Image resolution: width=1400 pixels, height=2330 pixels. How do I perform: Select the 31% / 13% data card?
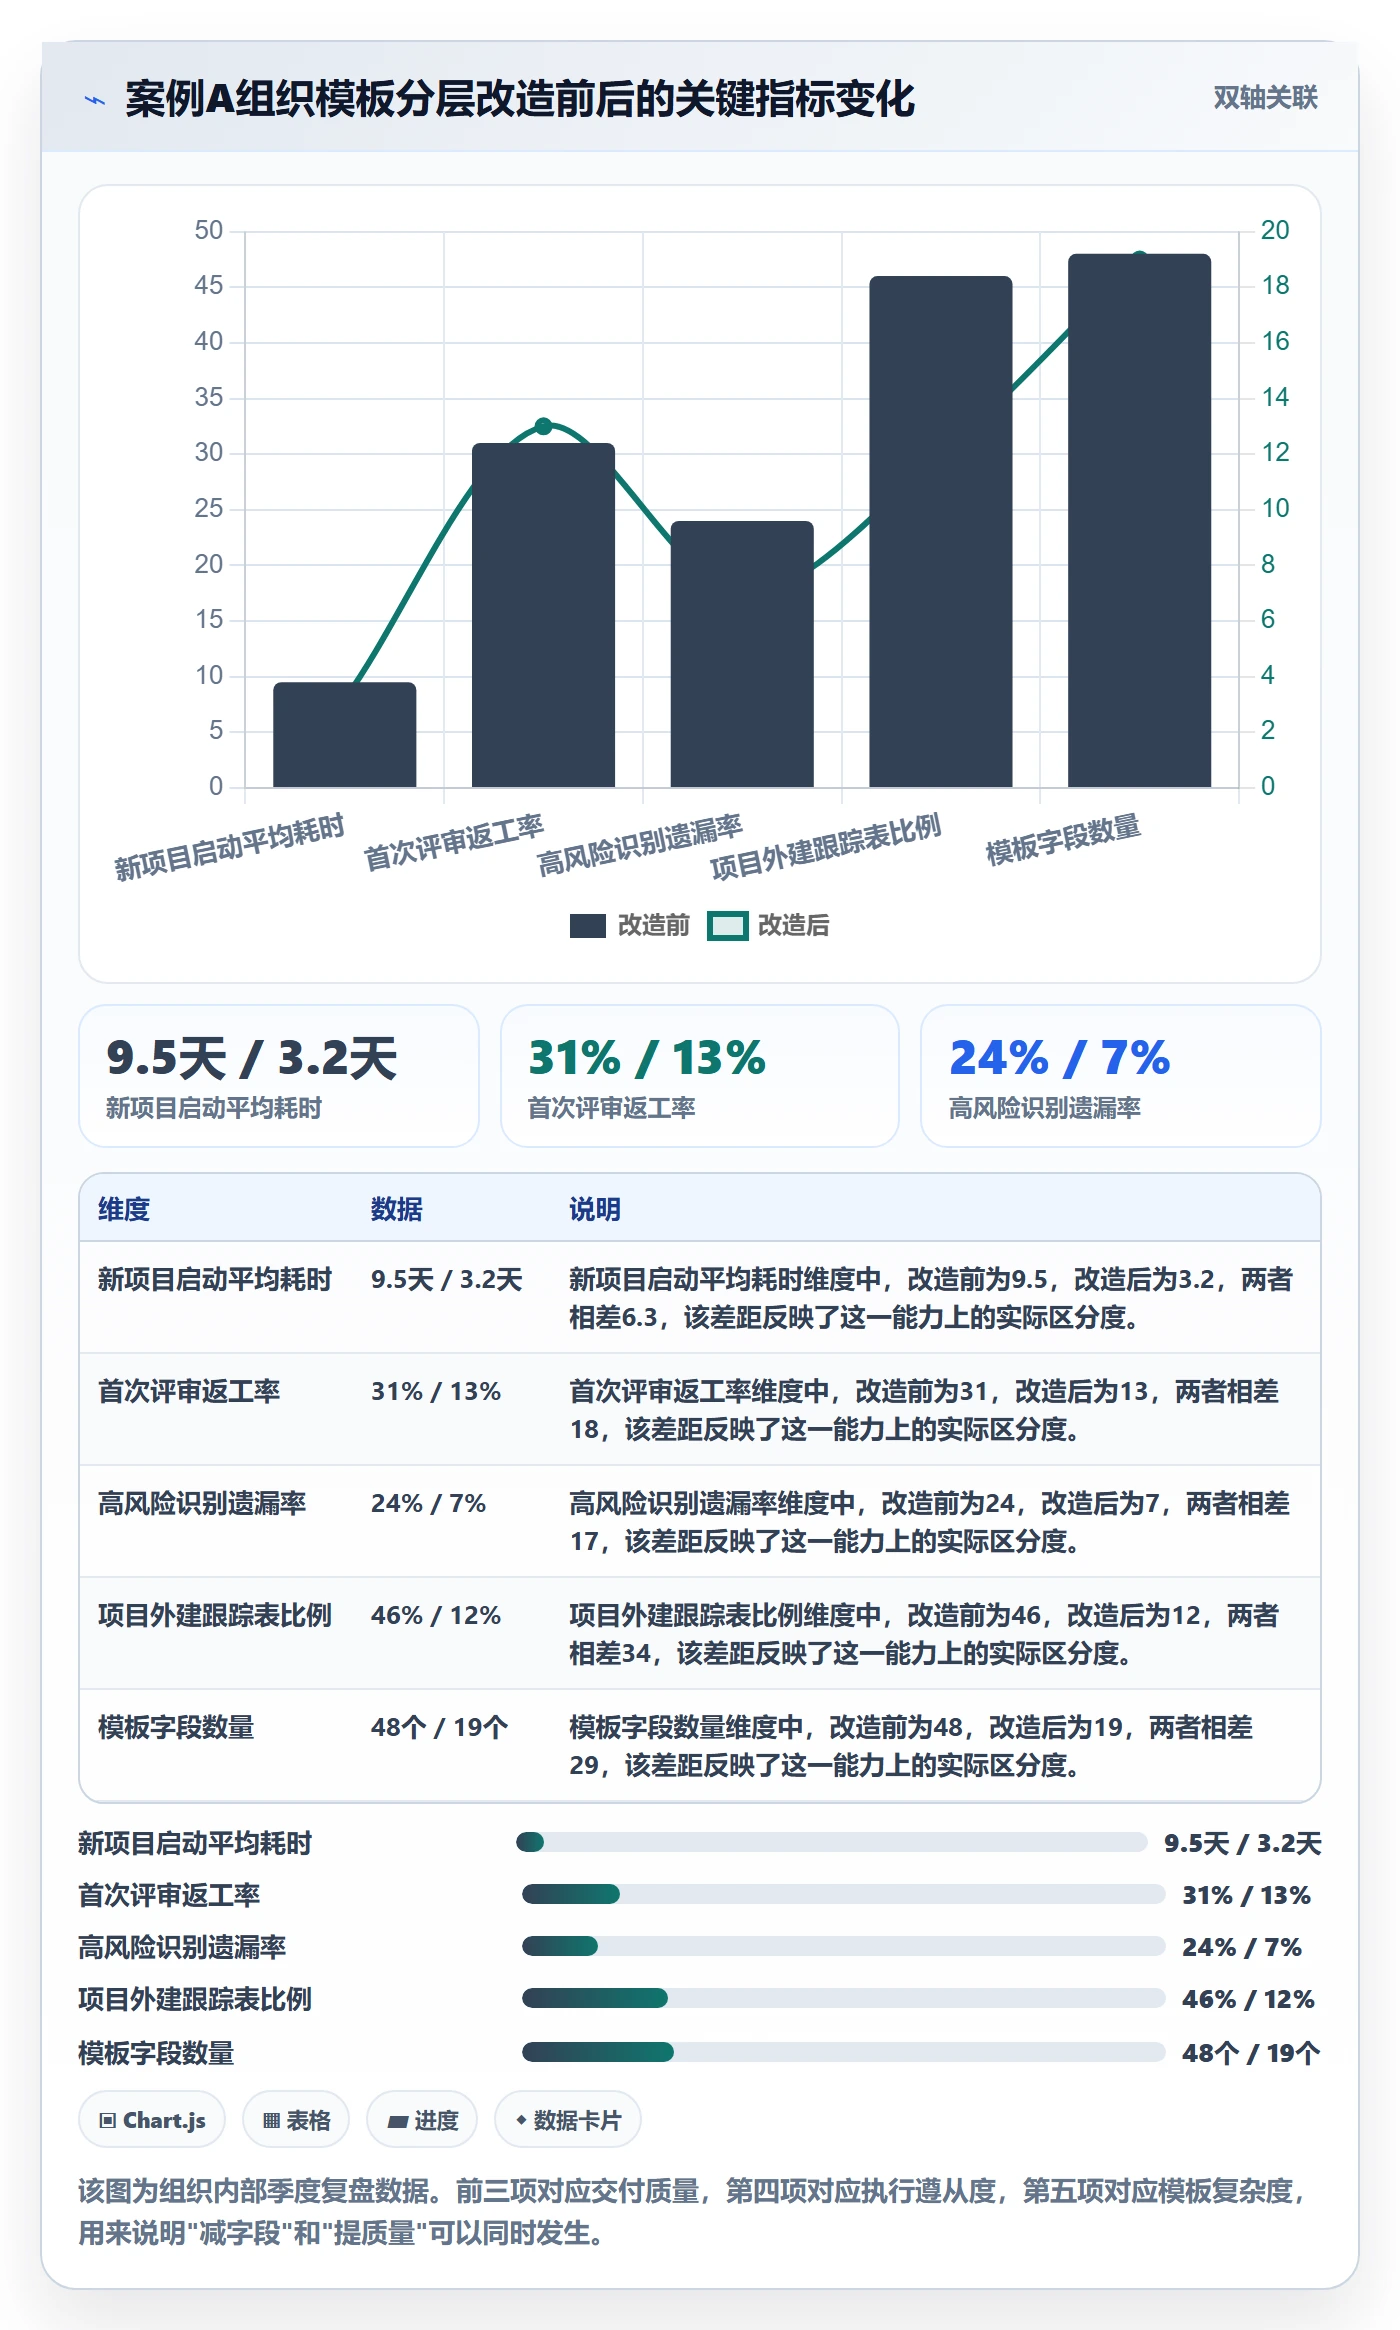click(700, 1076)
